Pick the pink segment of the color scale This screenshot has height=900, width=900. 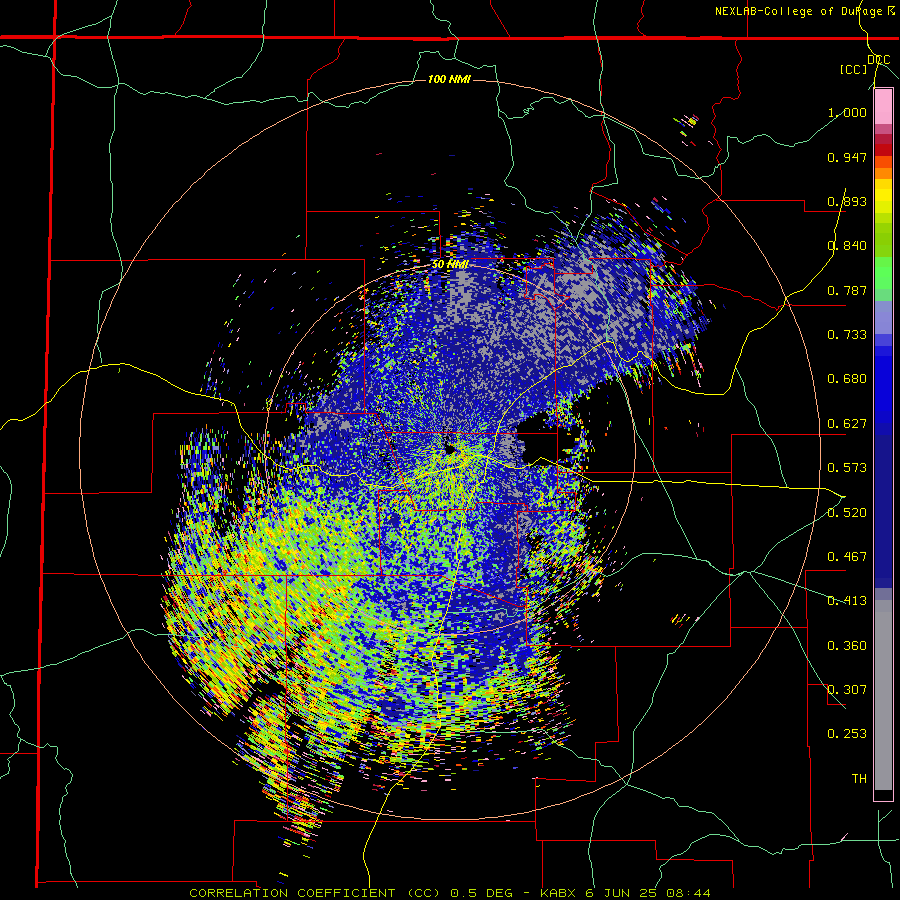click(883, 107)
